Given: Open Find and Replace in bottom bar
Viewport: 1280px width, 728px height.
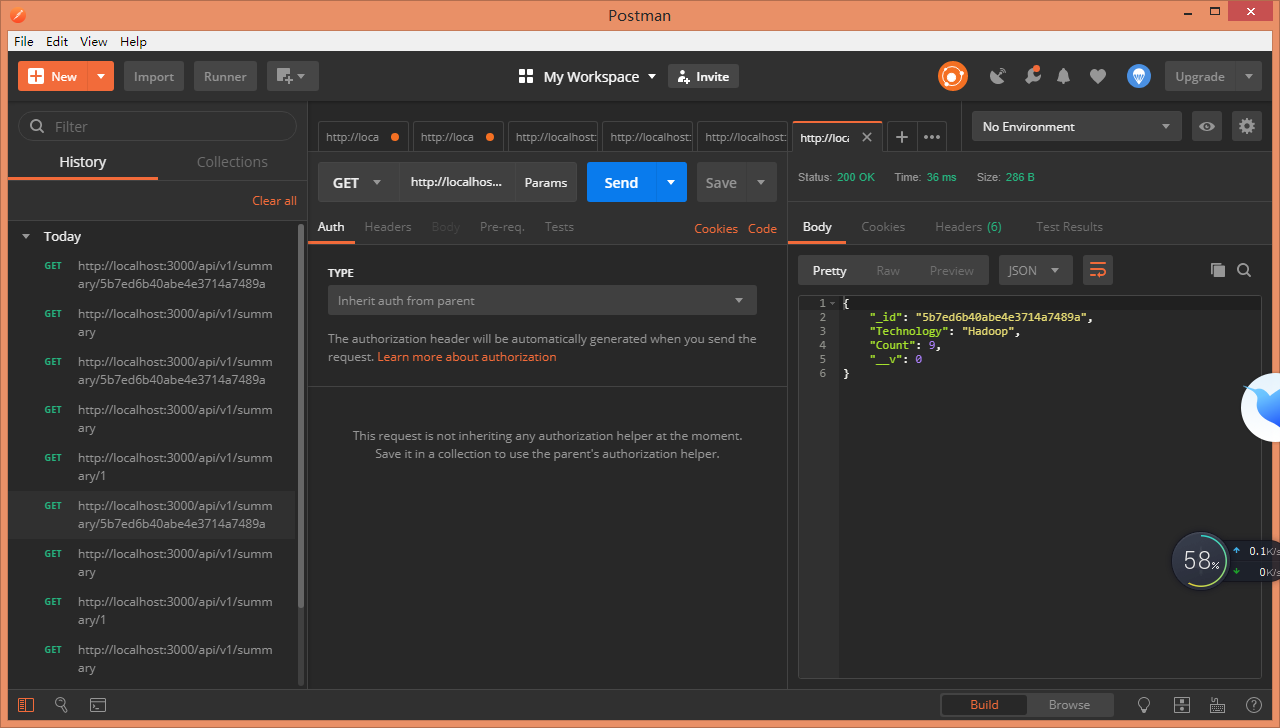Looking at the screenshot, I should coord(61,704).
